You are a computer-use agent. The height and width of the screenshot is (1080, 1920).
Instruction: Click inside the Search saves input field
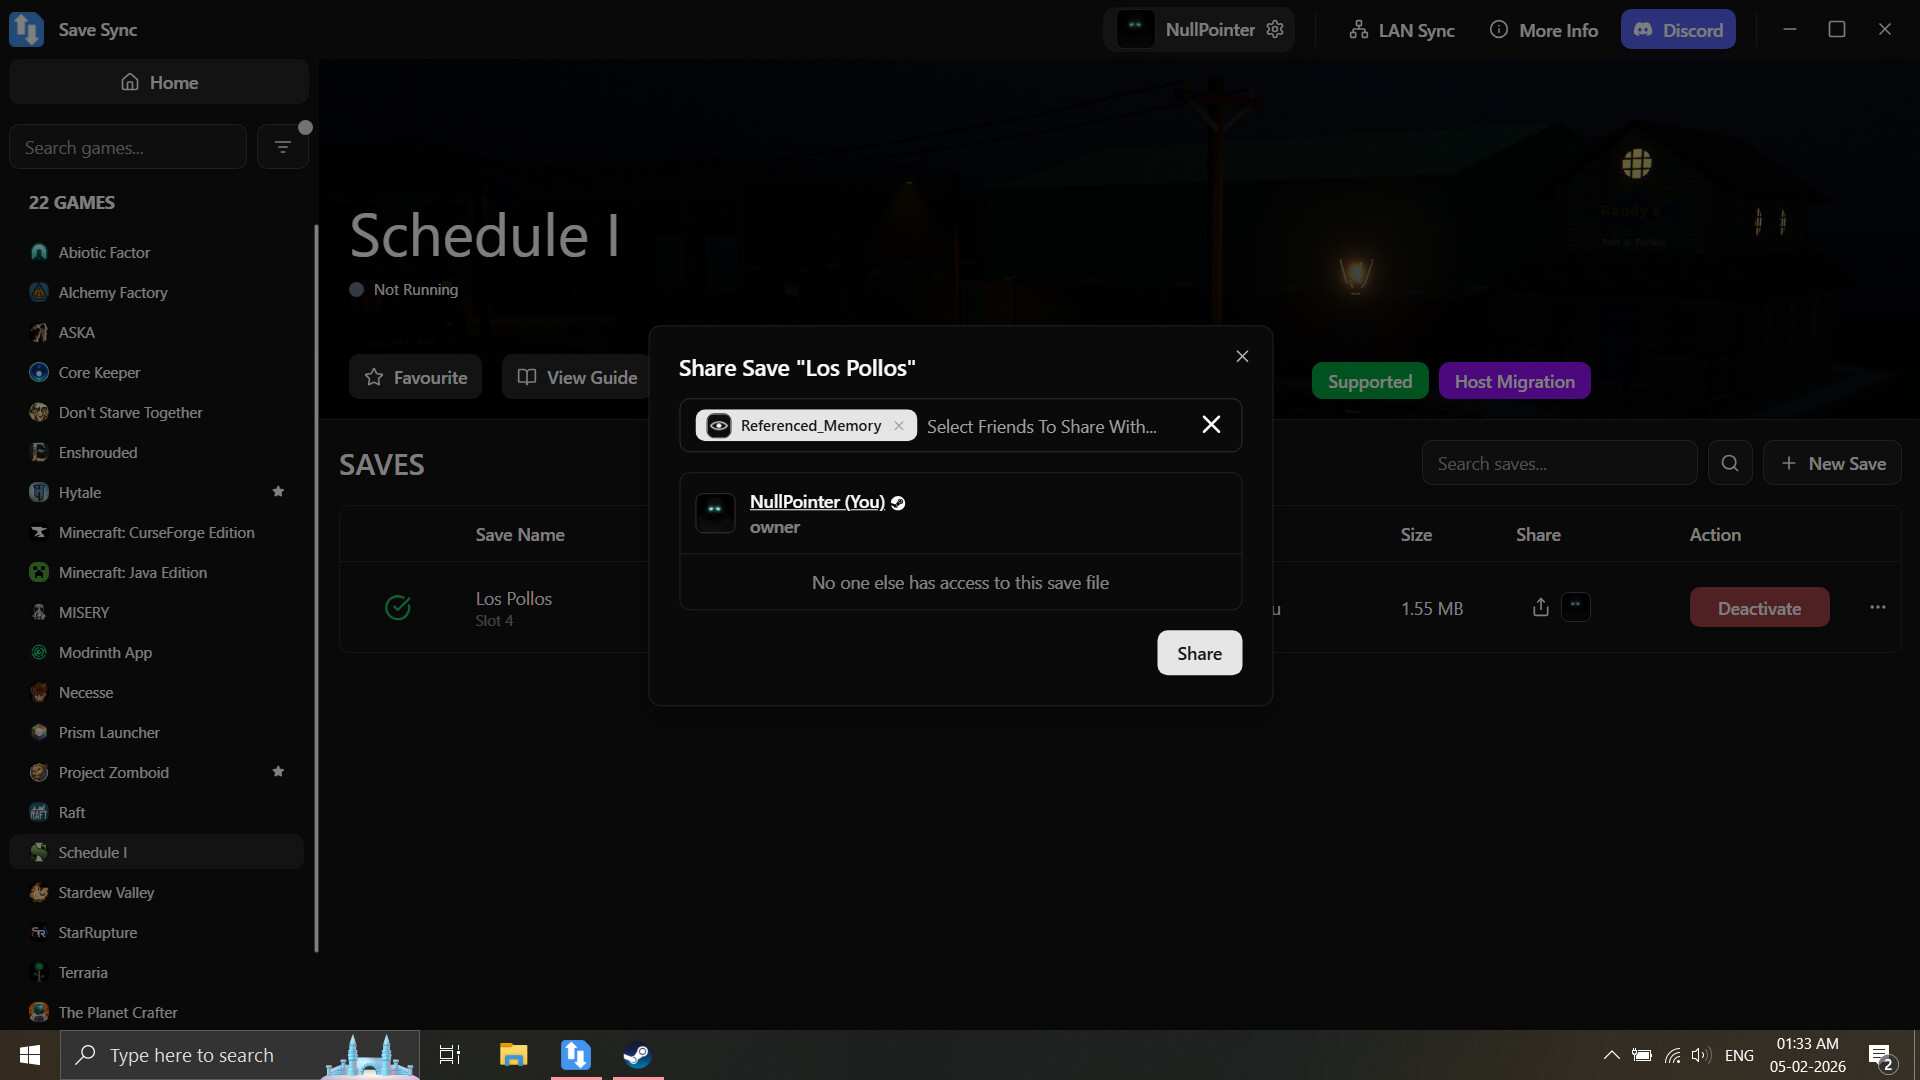coord(1560,463)
